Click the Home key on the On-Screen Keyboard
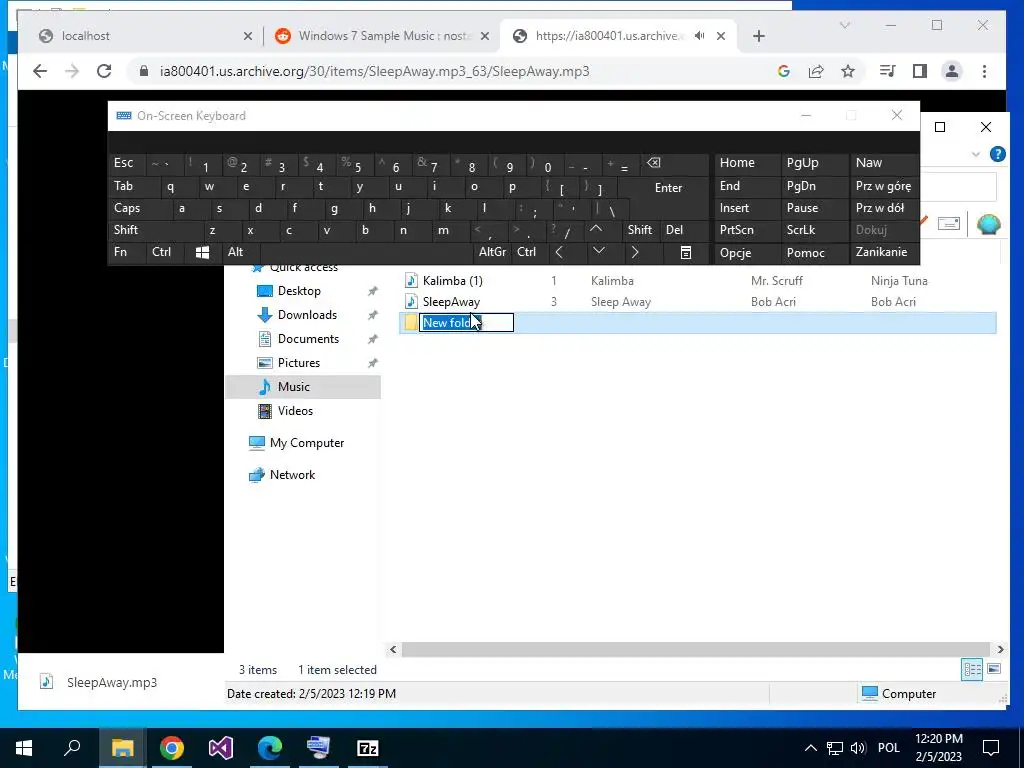This screenshot has height=768, width=1024. pyautogui.click(x=746, y=163)
